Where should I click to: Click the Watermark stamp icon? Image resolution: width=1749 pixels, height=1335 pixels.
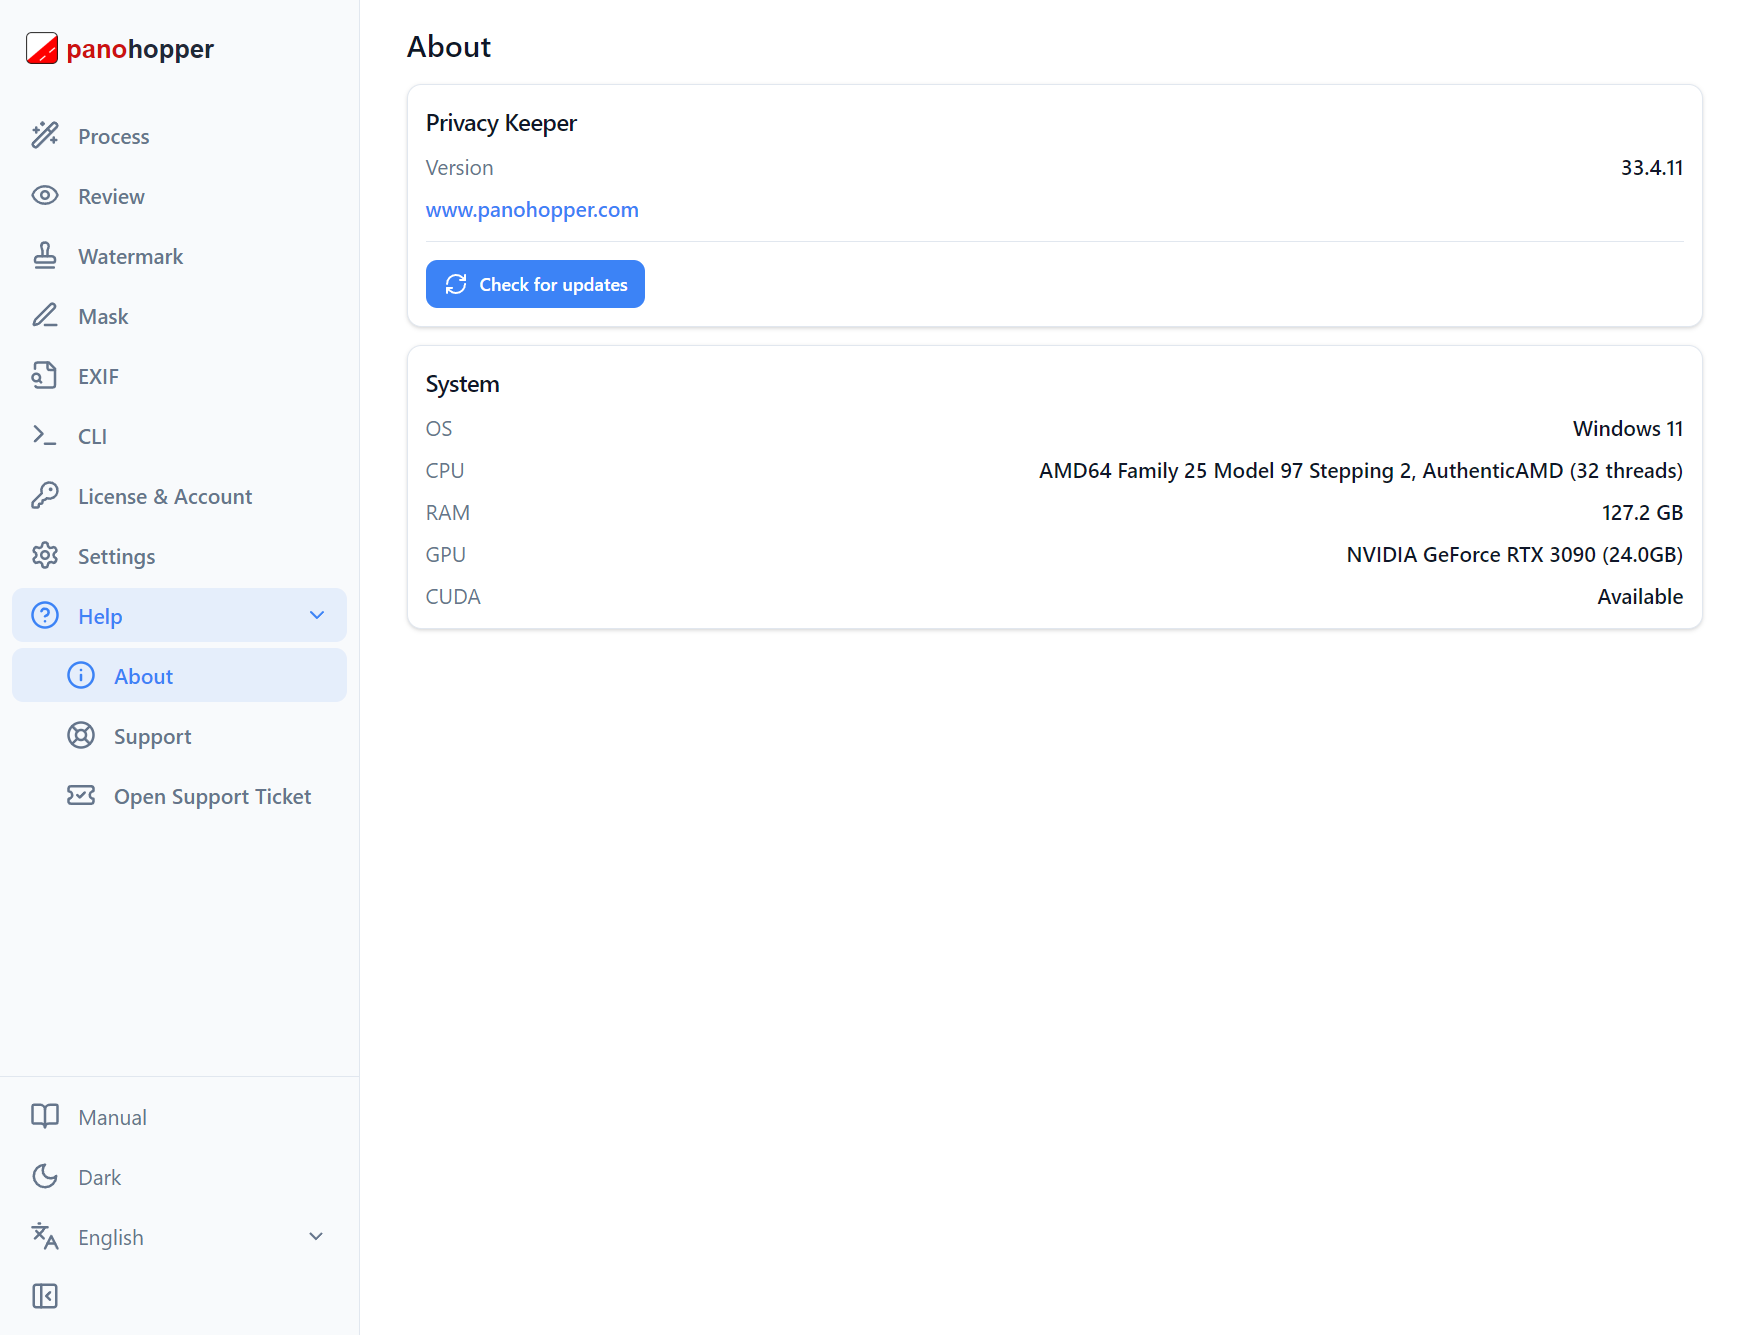45,255
